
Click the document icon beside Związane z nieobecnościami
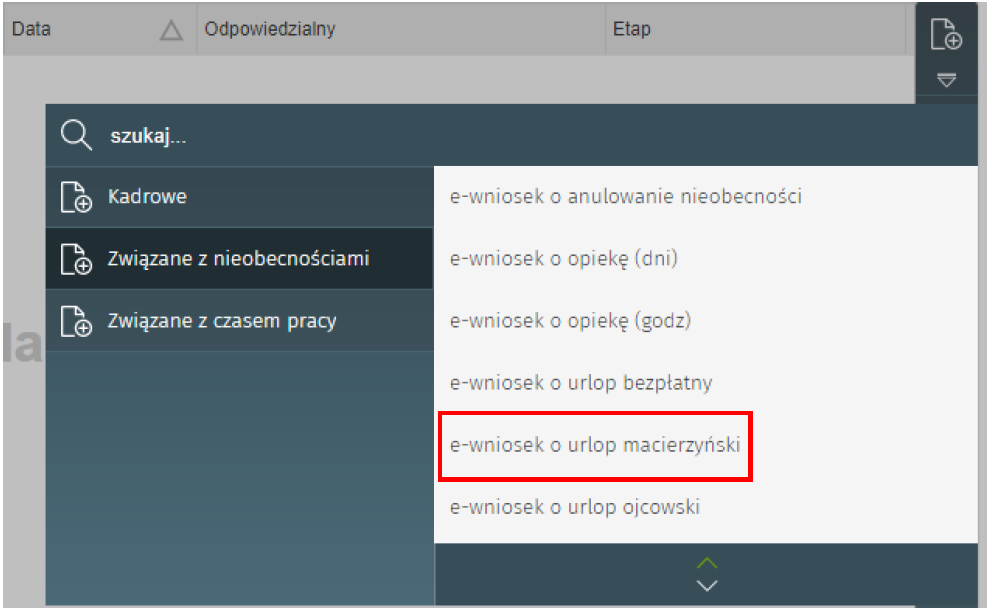pyautogui.click(x=76, y=260)
